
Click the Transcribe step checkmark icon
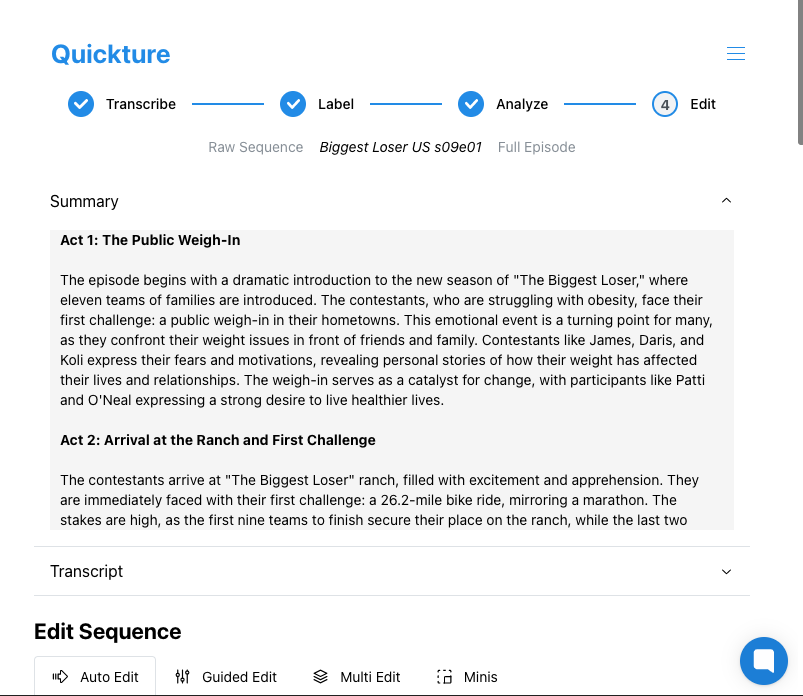(81, 104)
